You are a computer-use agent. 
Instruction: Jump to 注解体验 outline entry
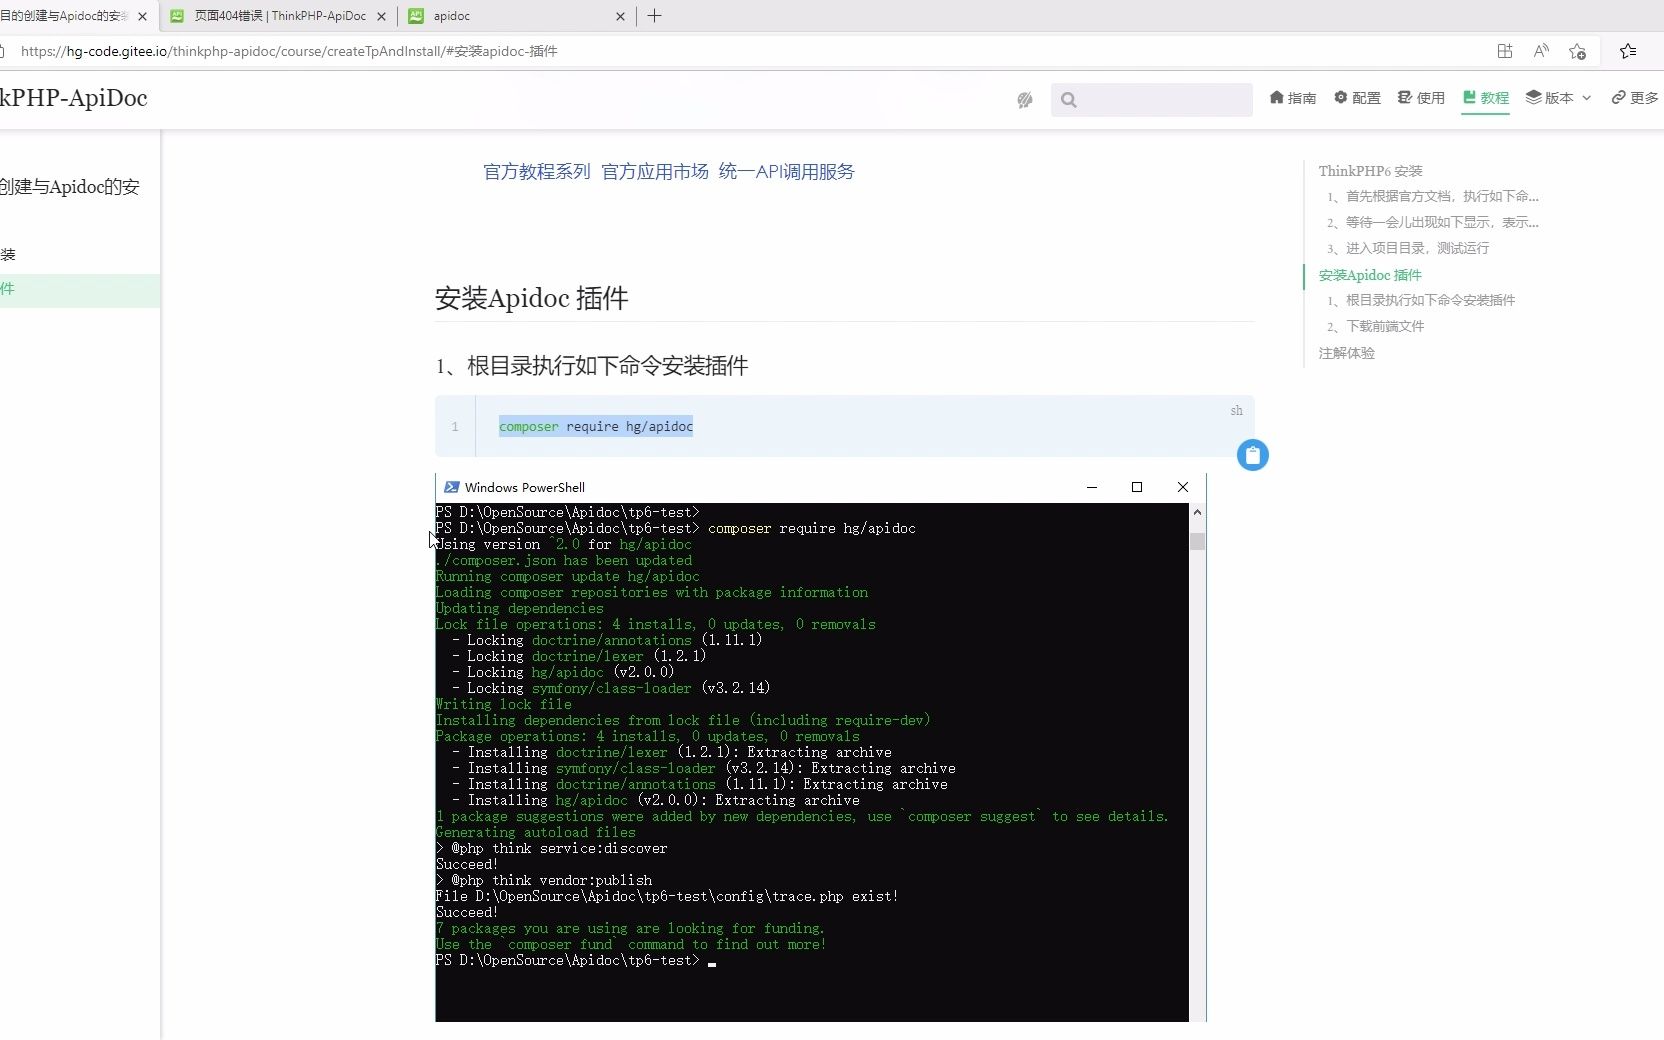(1346, 353)
